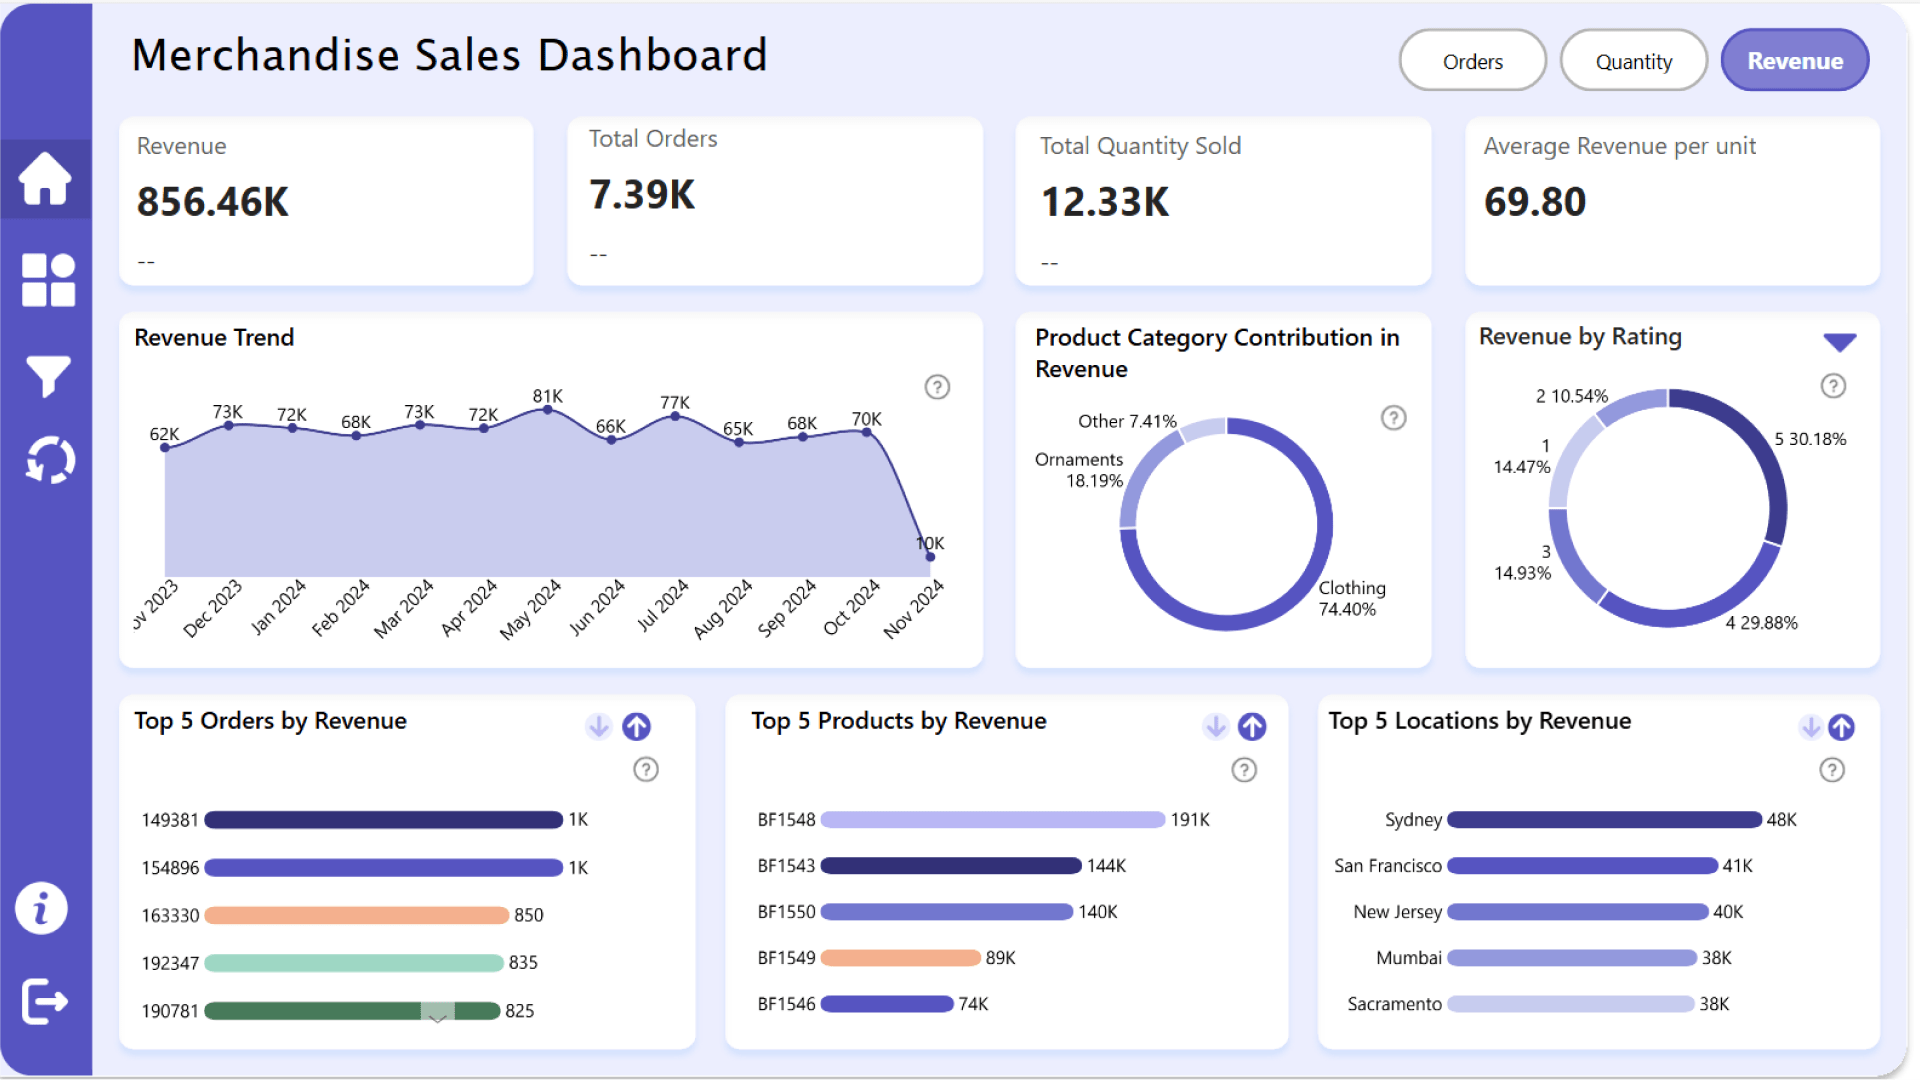This screenshot has width=1920, height=1080.
Task: Sort Top 5 Products with up arrow
Action: click(1252, 726)
